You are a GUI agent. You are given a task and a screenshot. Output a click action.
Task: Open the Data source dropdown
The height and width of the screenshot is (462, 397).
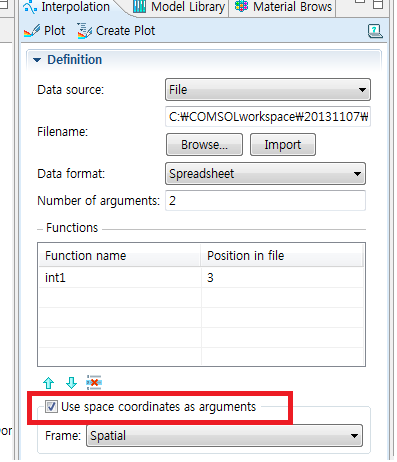click(x=268, y=90)
